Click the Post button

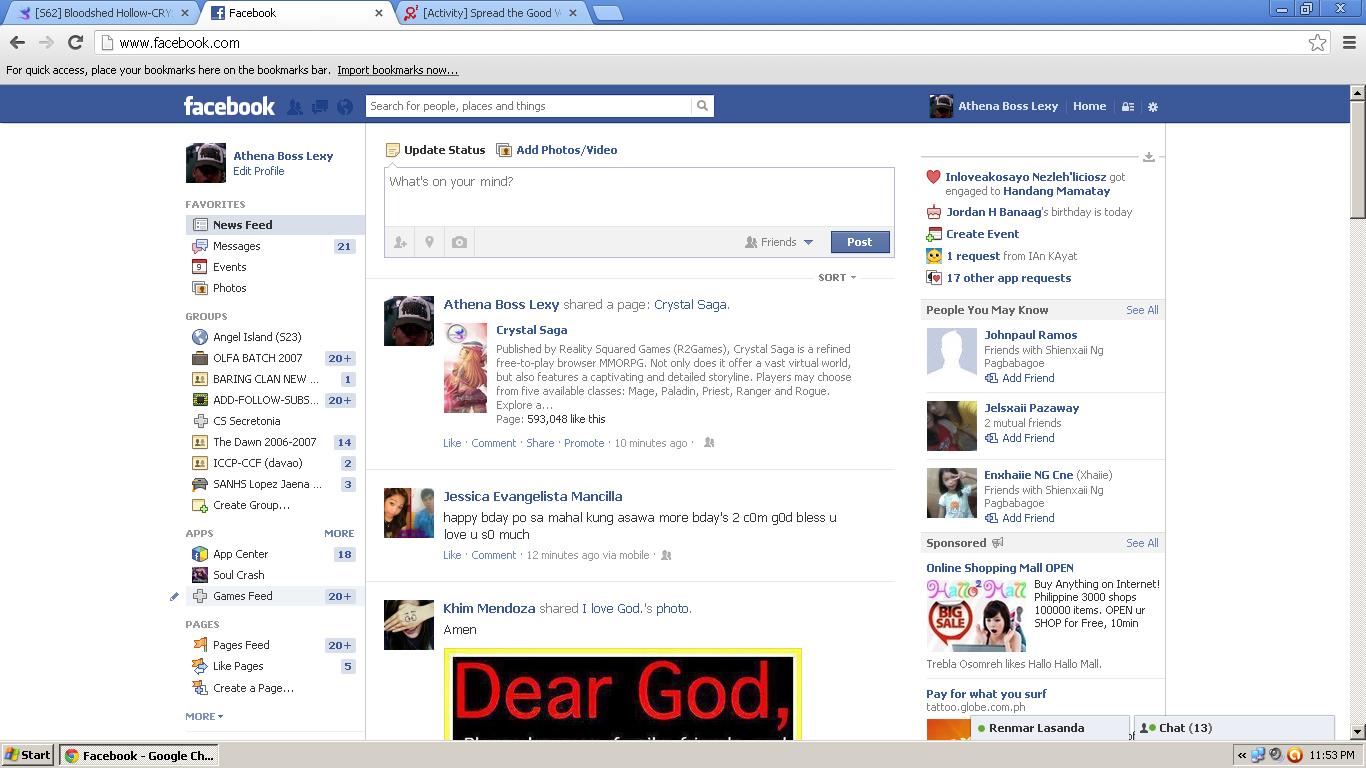(859, 242)
